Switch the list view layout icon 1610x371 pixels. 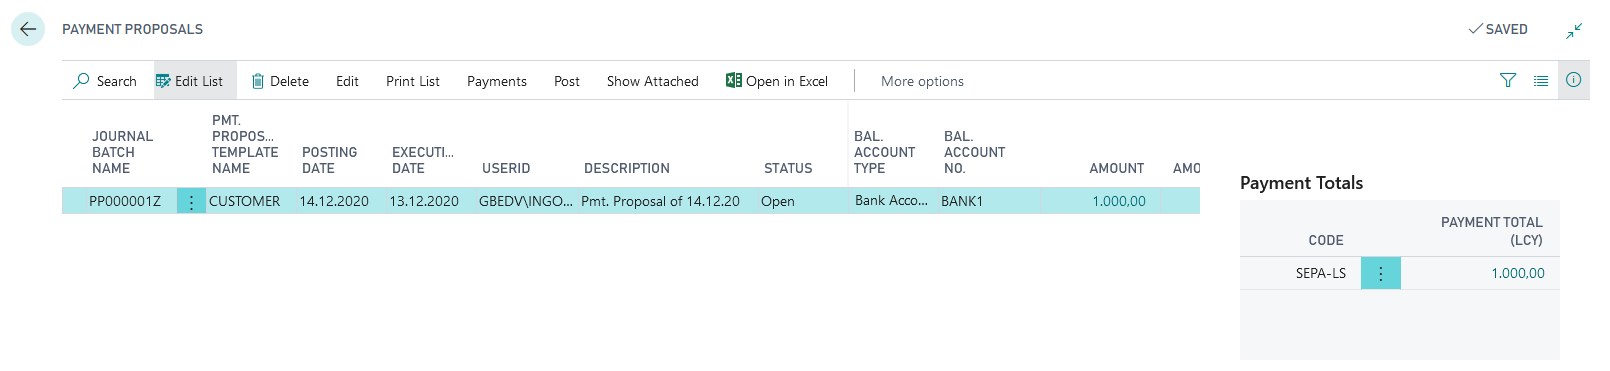1541,81
